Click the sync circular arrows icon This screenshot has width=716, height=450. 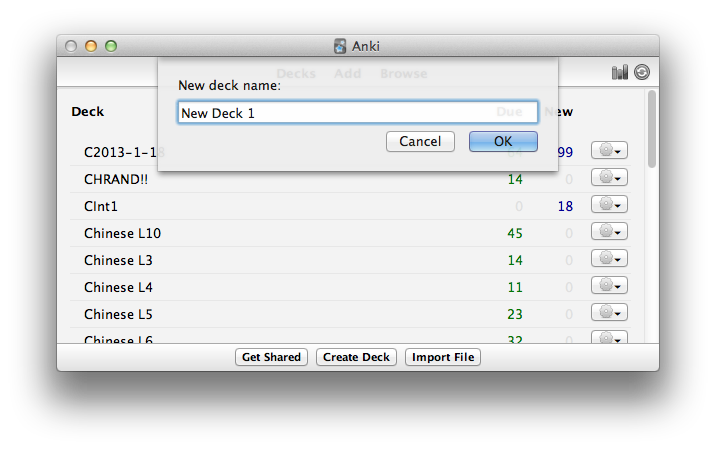642,72
